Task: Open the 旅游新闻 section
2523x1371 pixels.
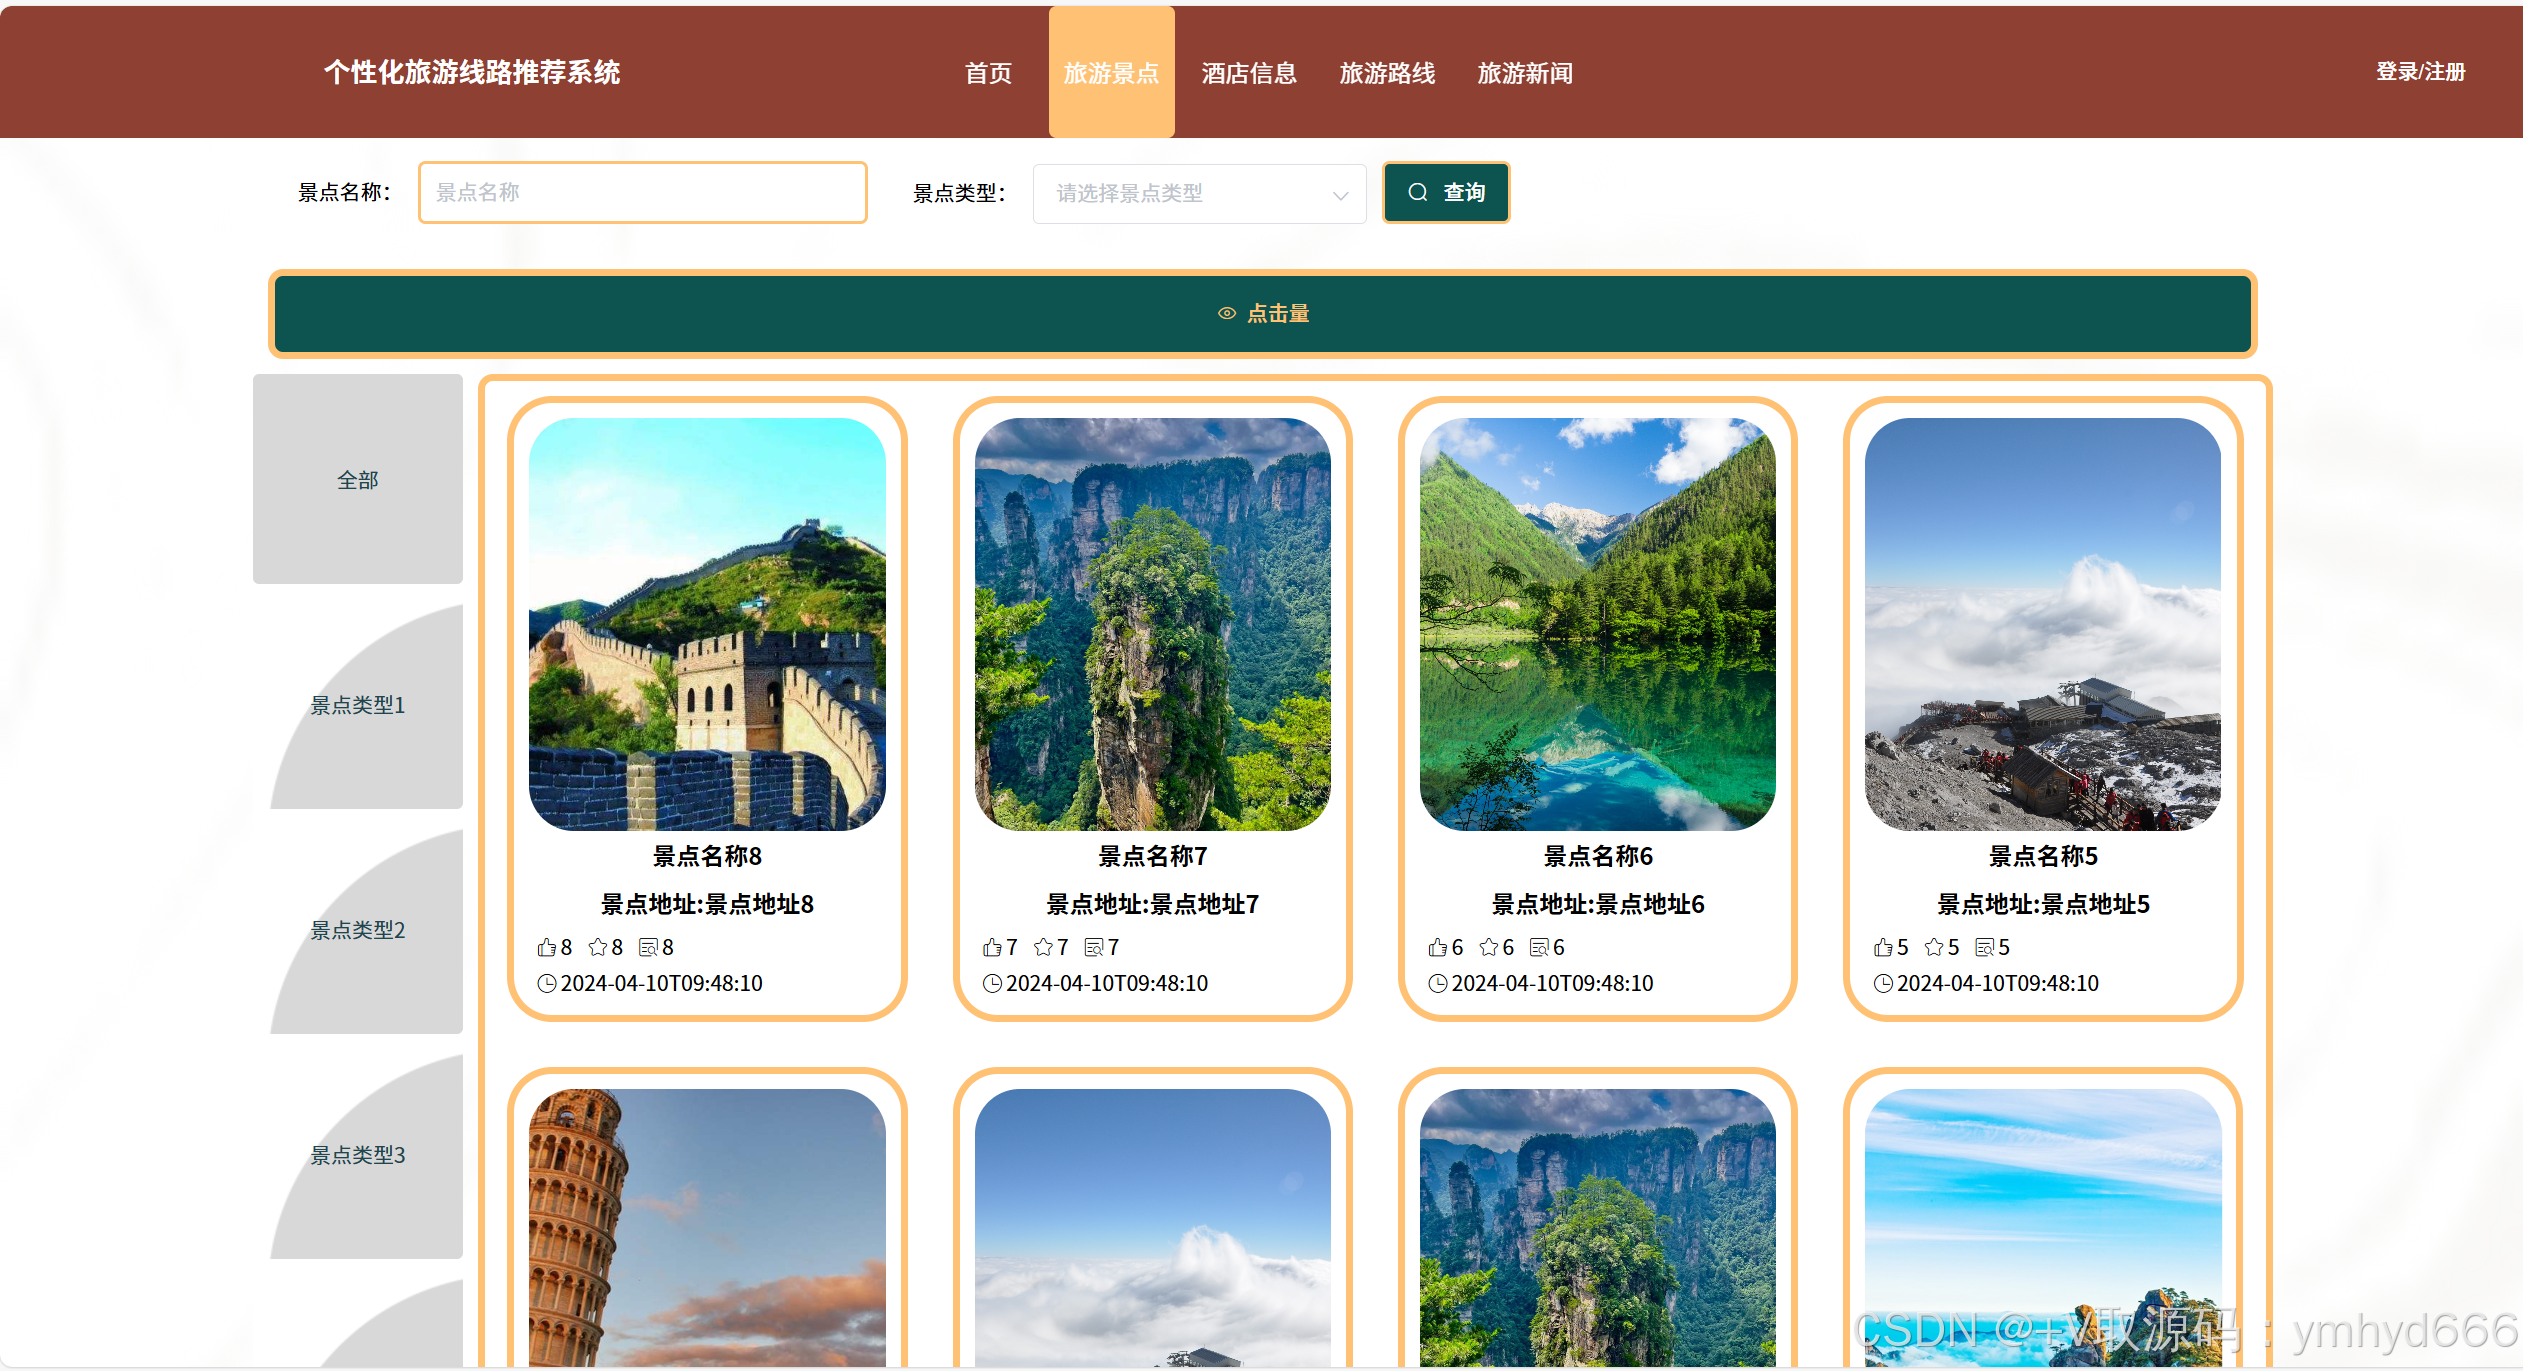Action: [1525, 72]
